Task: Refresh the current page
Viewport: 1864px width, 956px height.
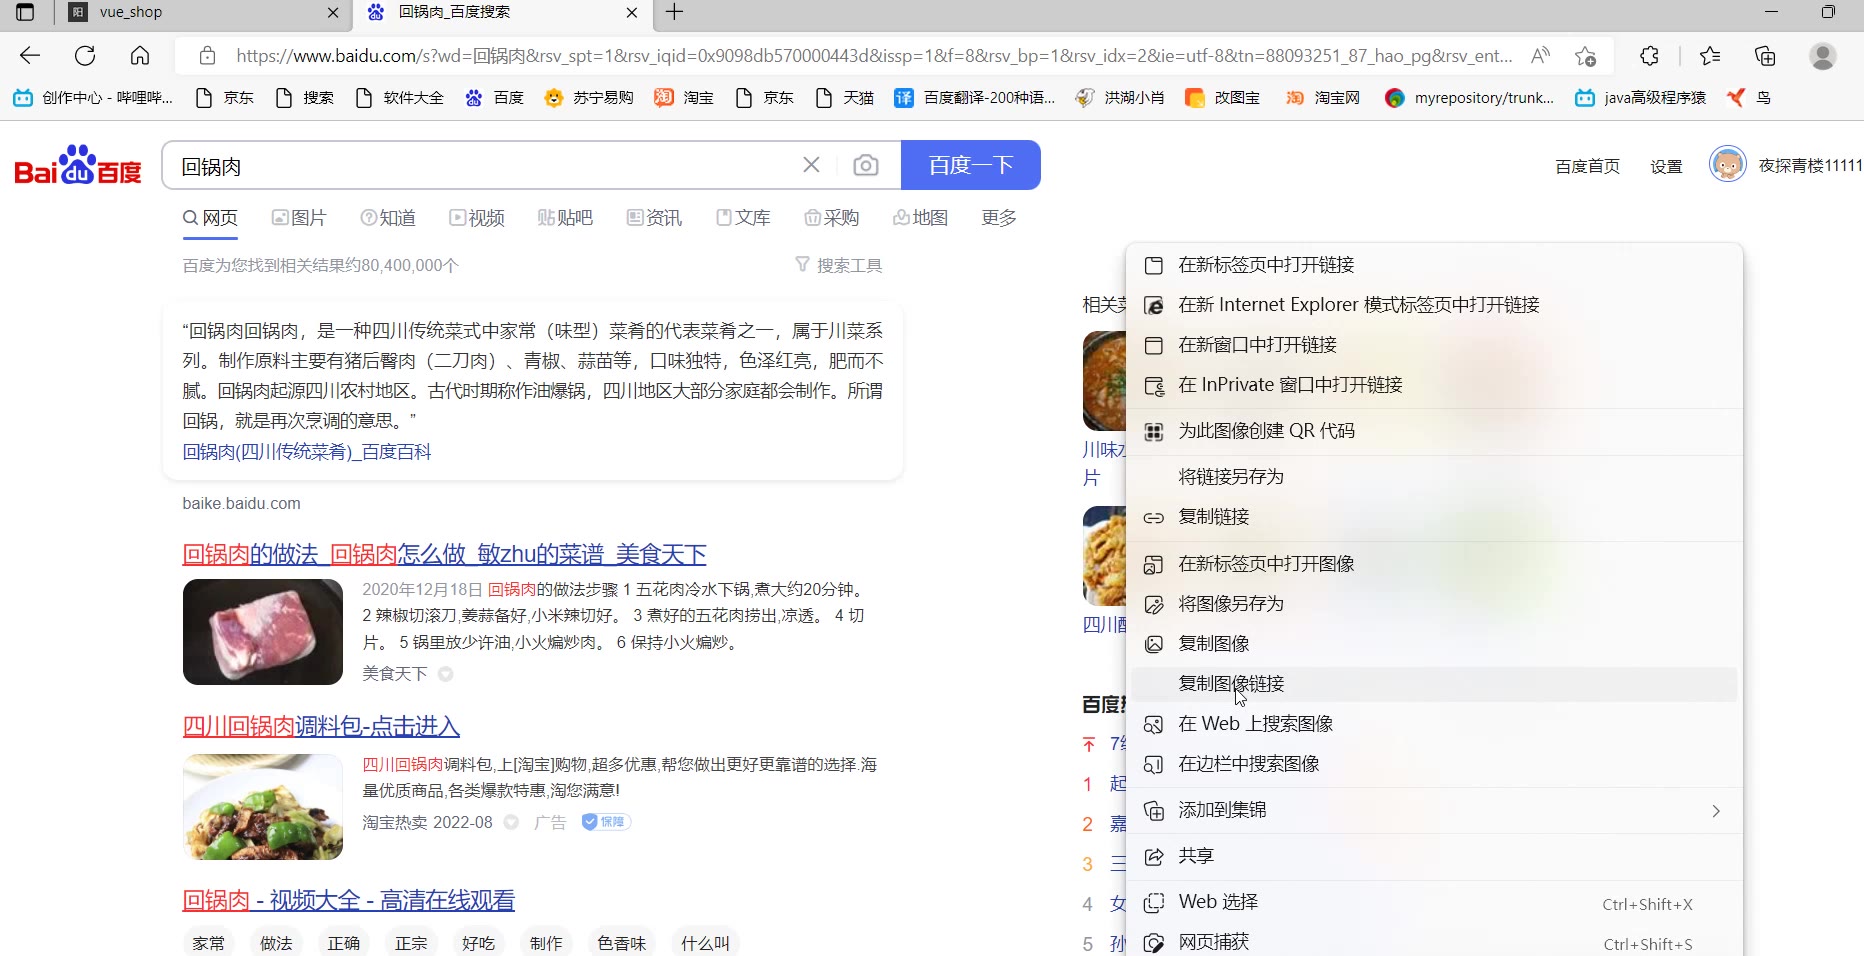Action: (85, 56)
